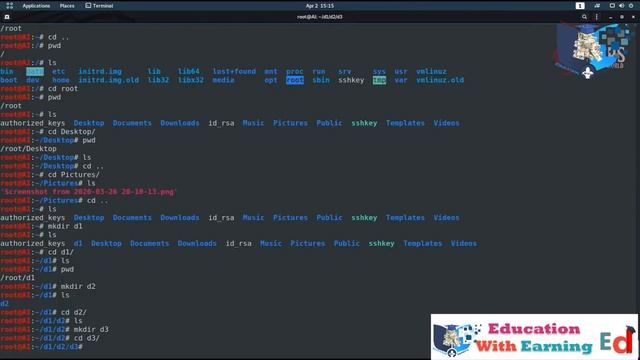Click the 'mkdir d2' command line

tap(48, 287)
